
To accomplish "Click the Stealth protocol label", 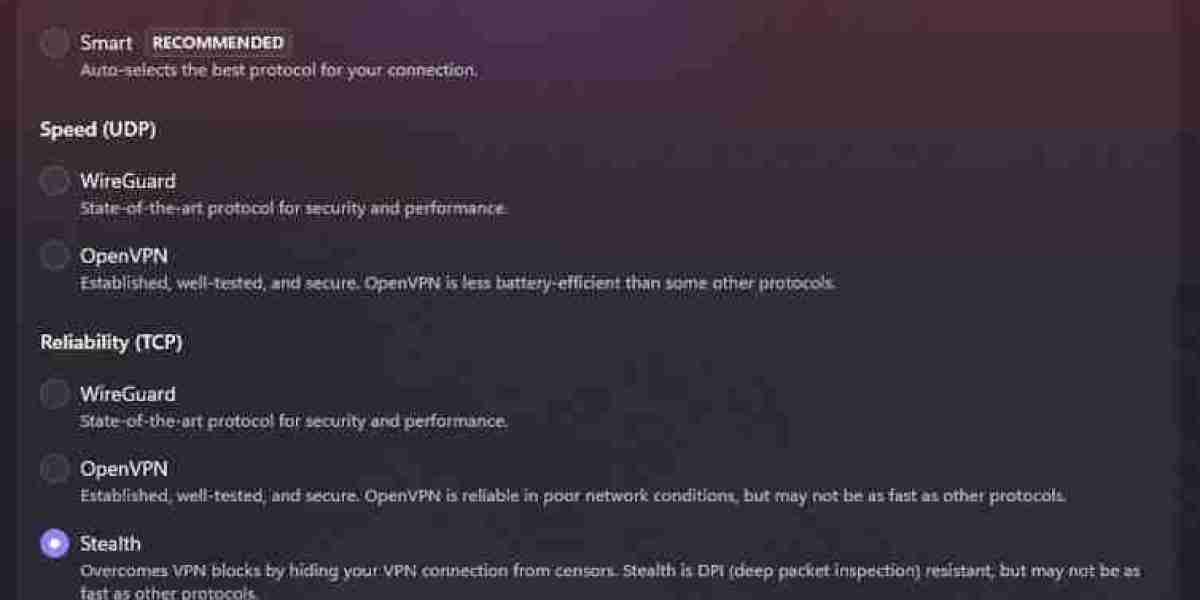I will [x=111, y=543].
